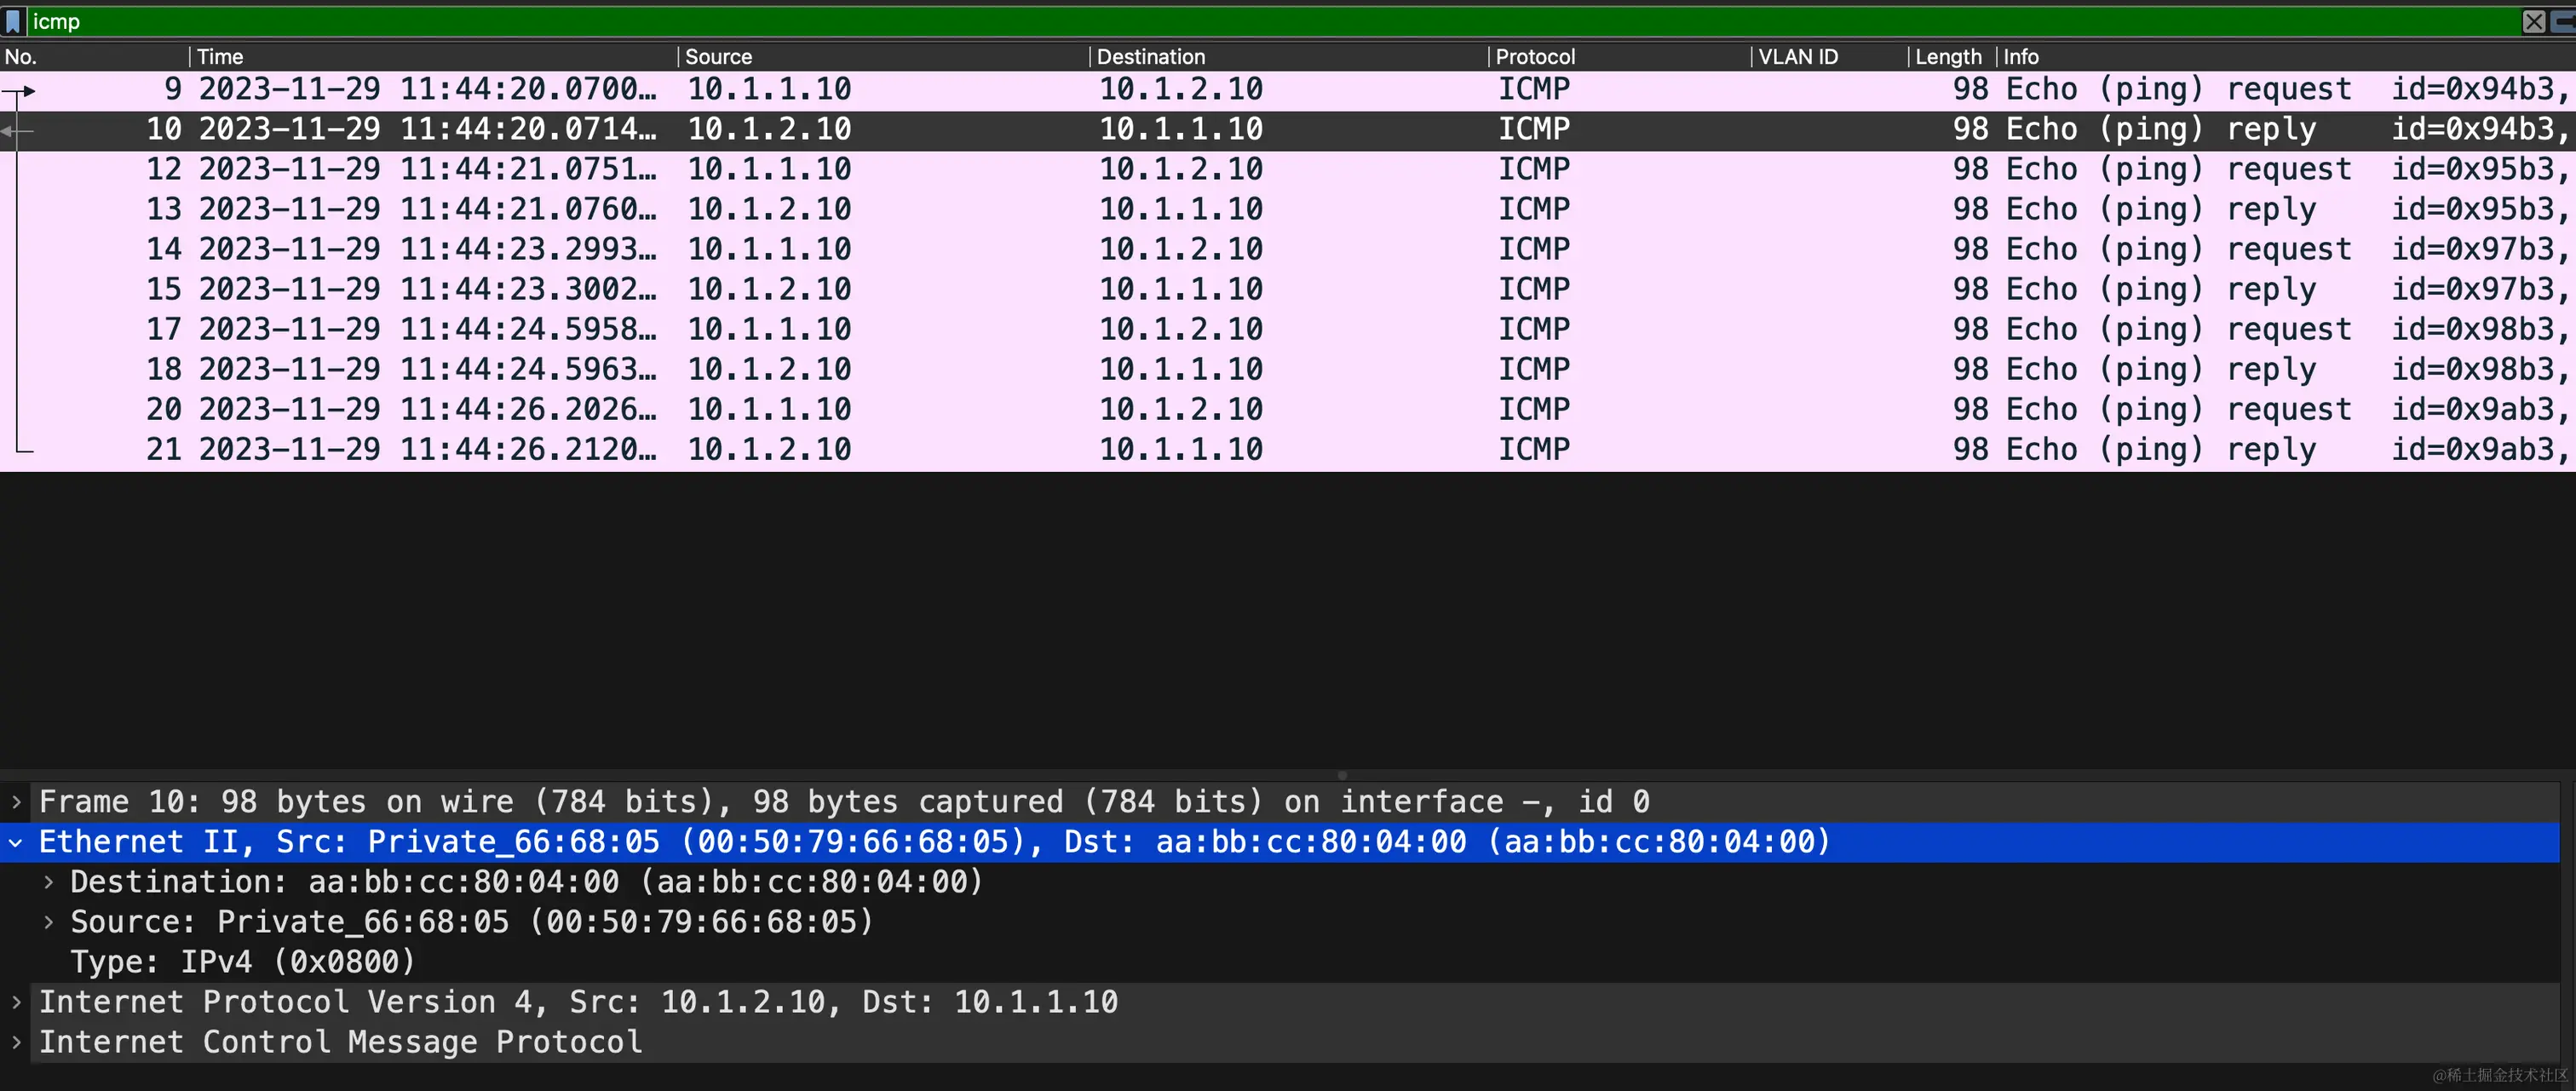Expand the Internet Protocol Version 4 section
The width and height of the screenshot is (2576, 1091).
[x=16, y=1002]
